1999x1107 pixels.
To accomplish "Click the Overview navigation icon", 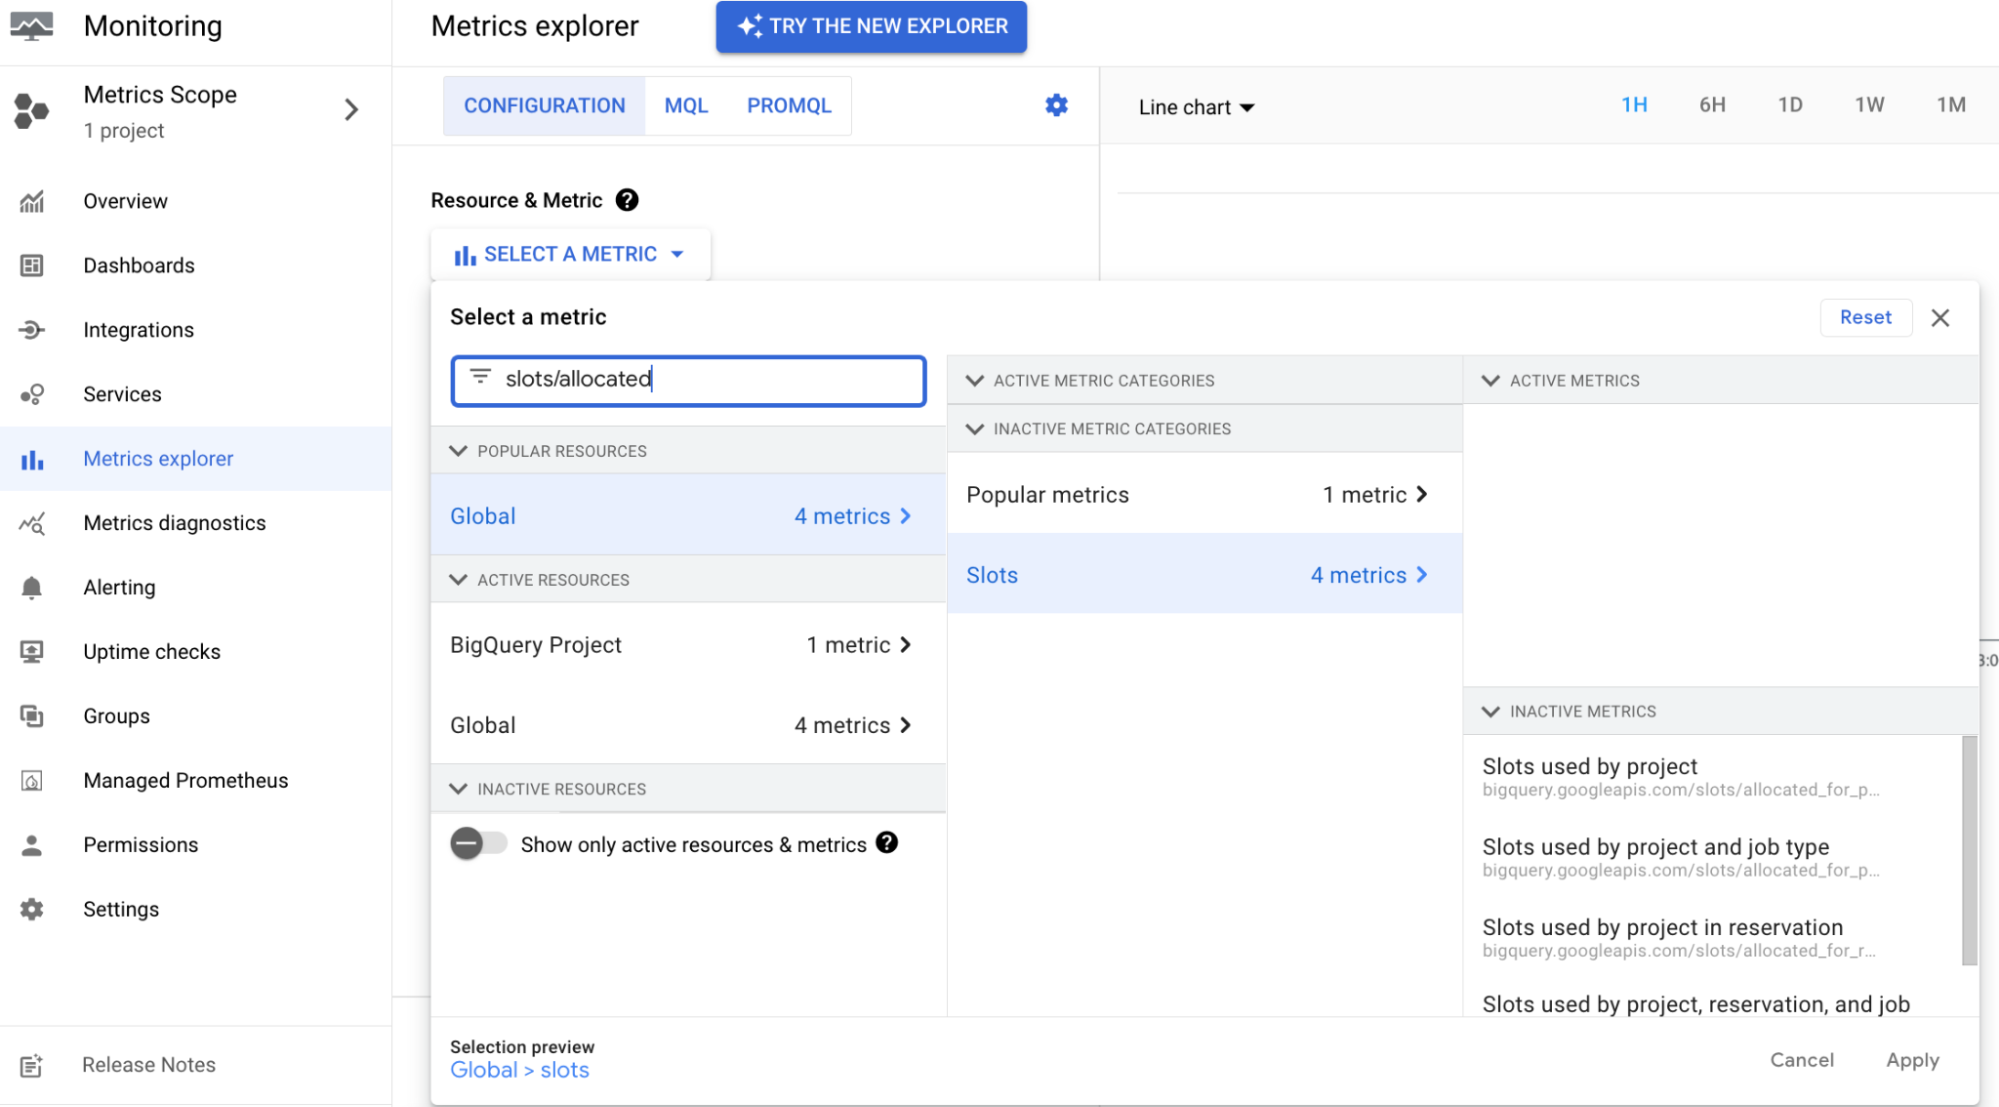I will click(x=33, y=200).
